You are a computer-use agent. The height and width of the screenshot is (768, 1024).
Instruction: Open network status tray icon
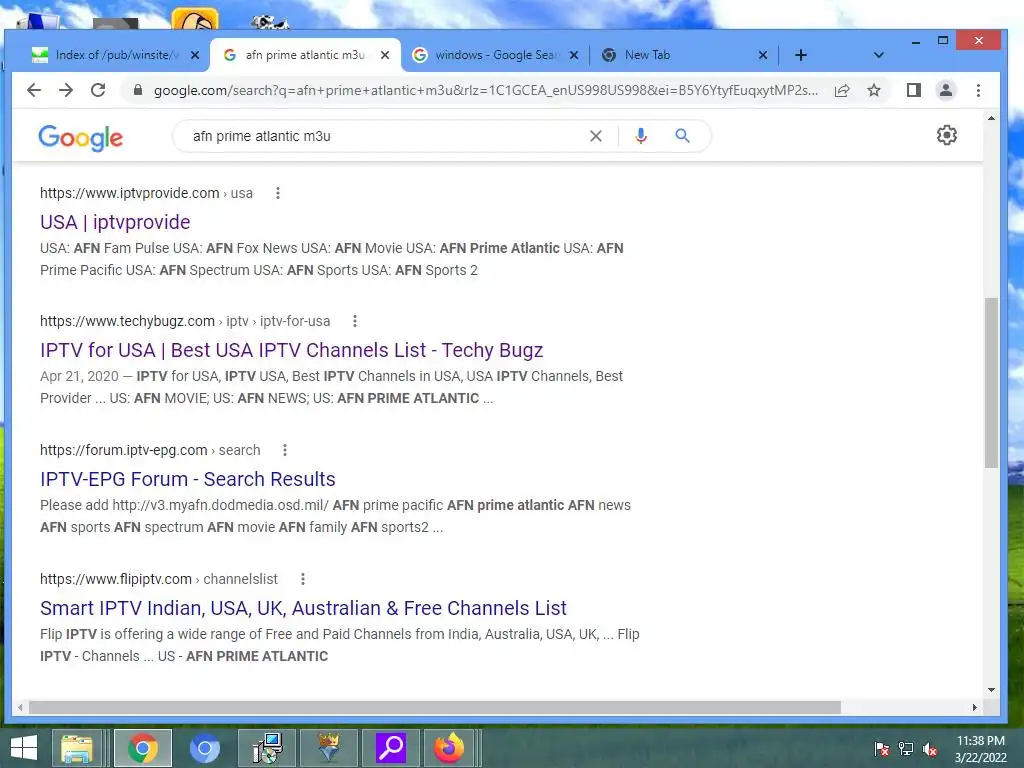pyautogui.click(x=906, y=749)
